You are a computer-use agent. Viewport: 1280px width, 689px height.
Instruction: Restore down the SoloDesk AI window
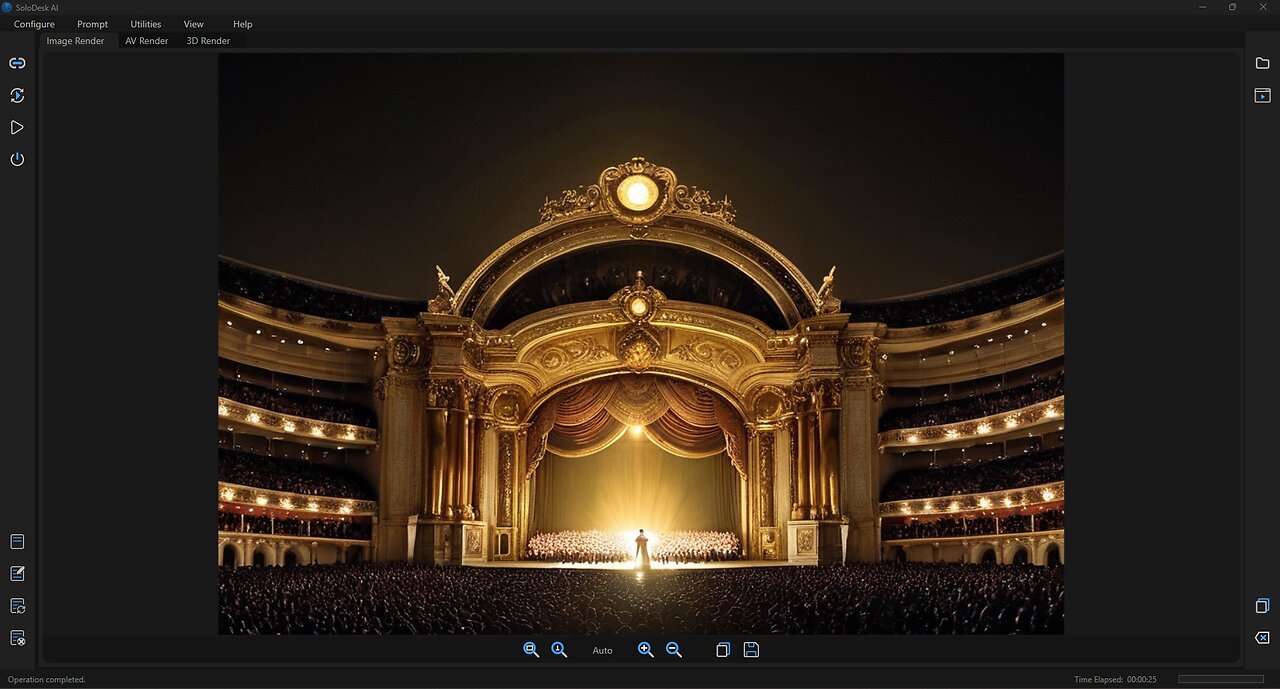[1232, 7]
